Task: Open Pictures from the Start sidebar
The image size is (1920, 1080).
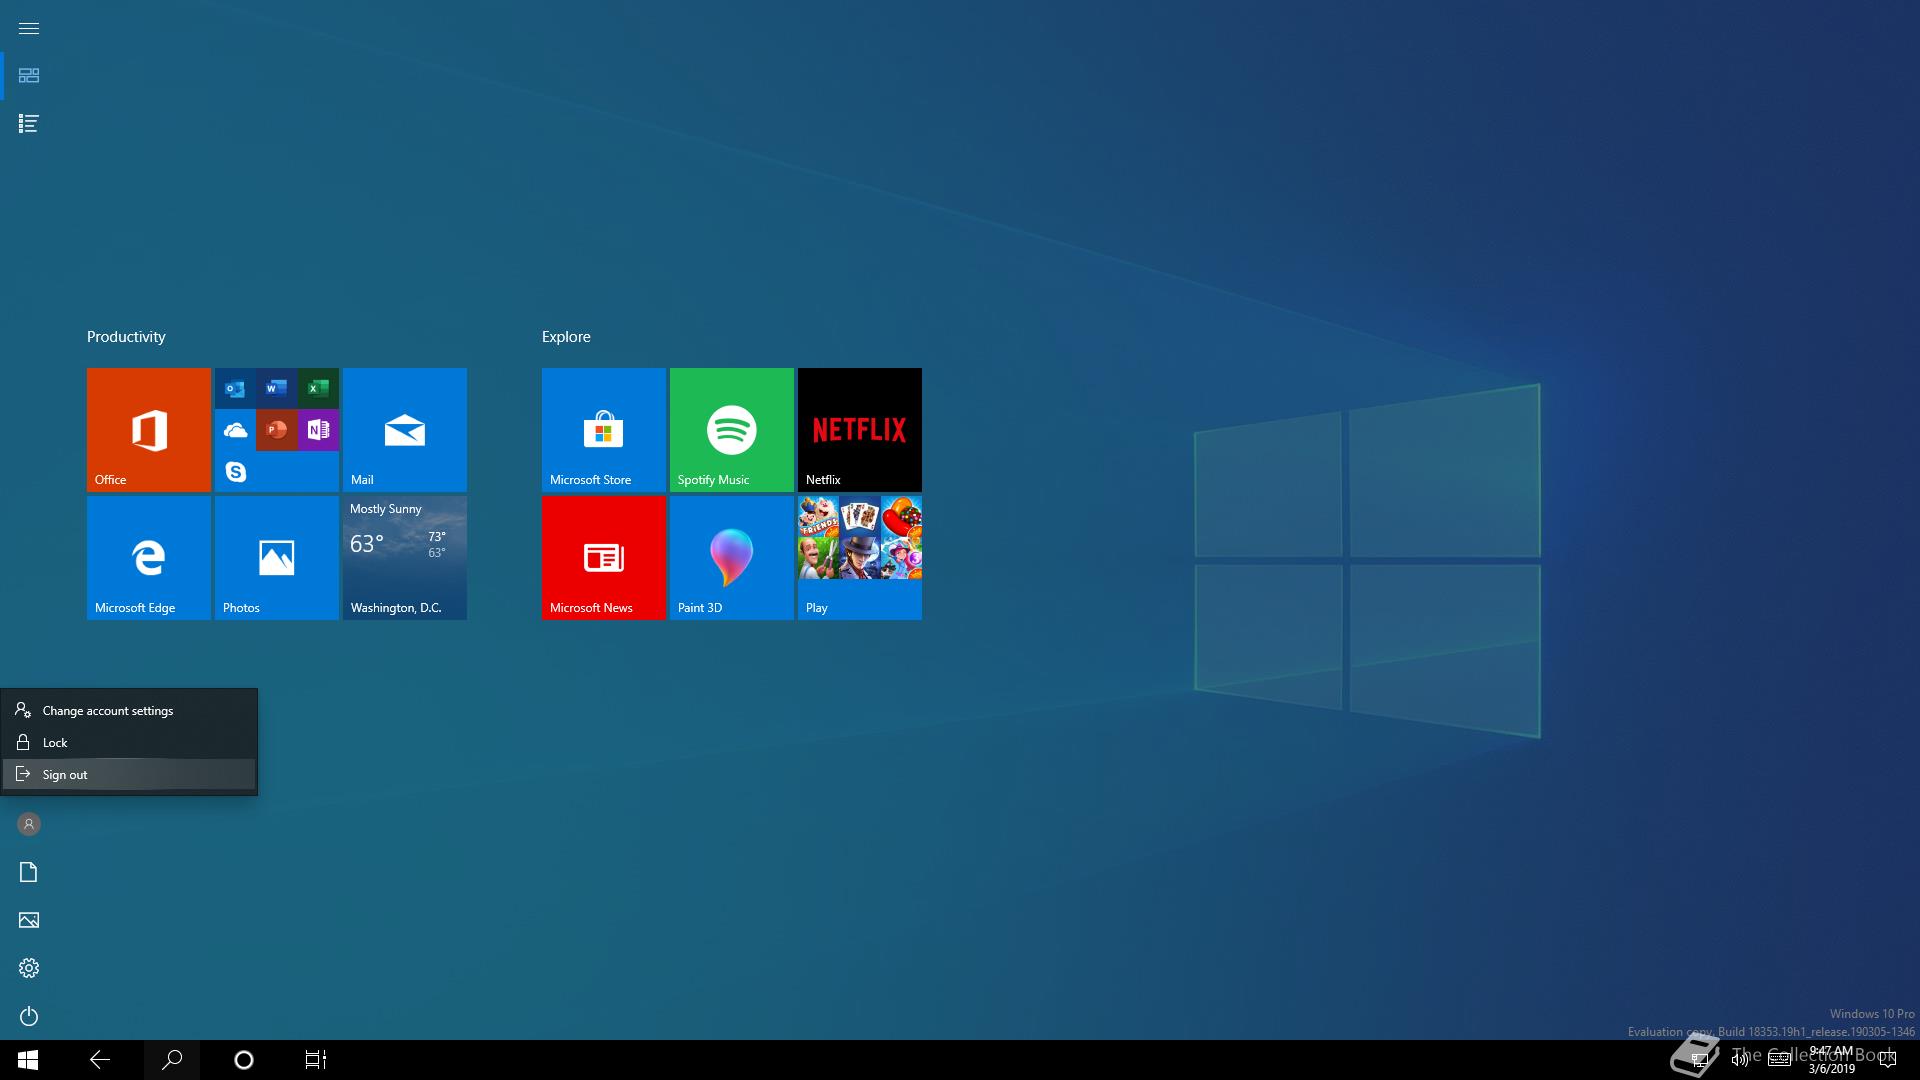Action: point(29,920)
